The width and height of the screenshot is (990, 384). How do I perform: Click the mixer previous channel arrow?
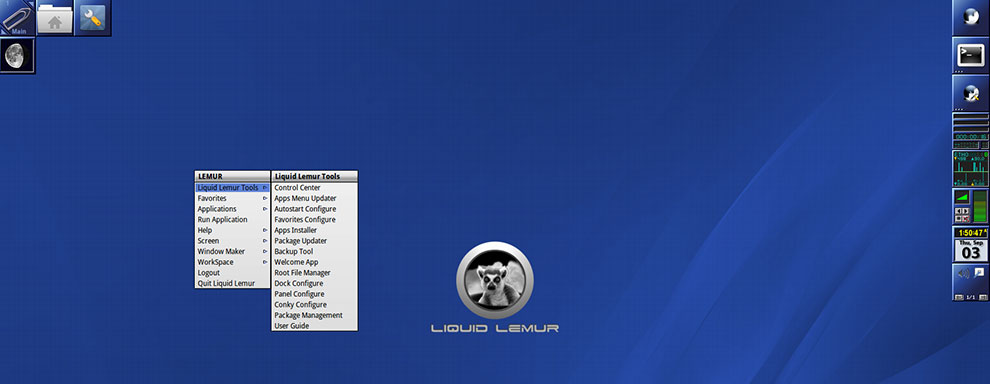coord(958,211)
